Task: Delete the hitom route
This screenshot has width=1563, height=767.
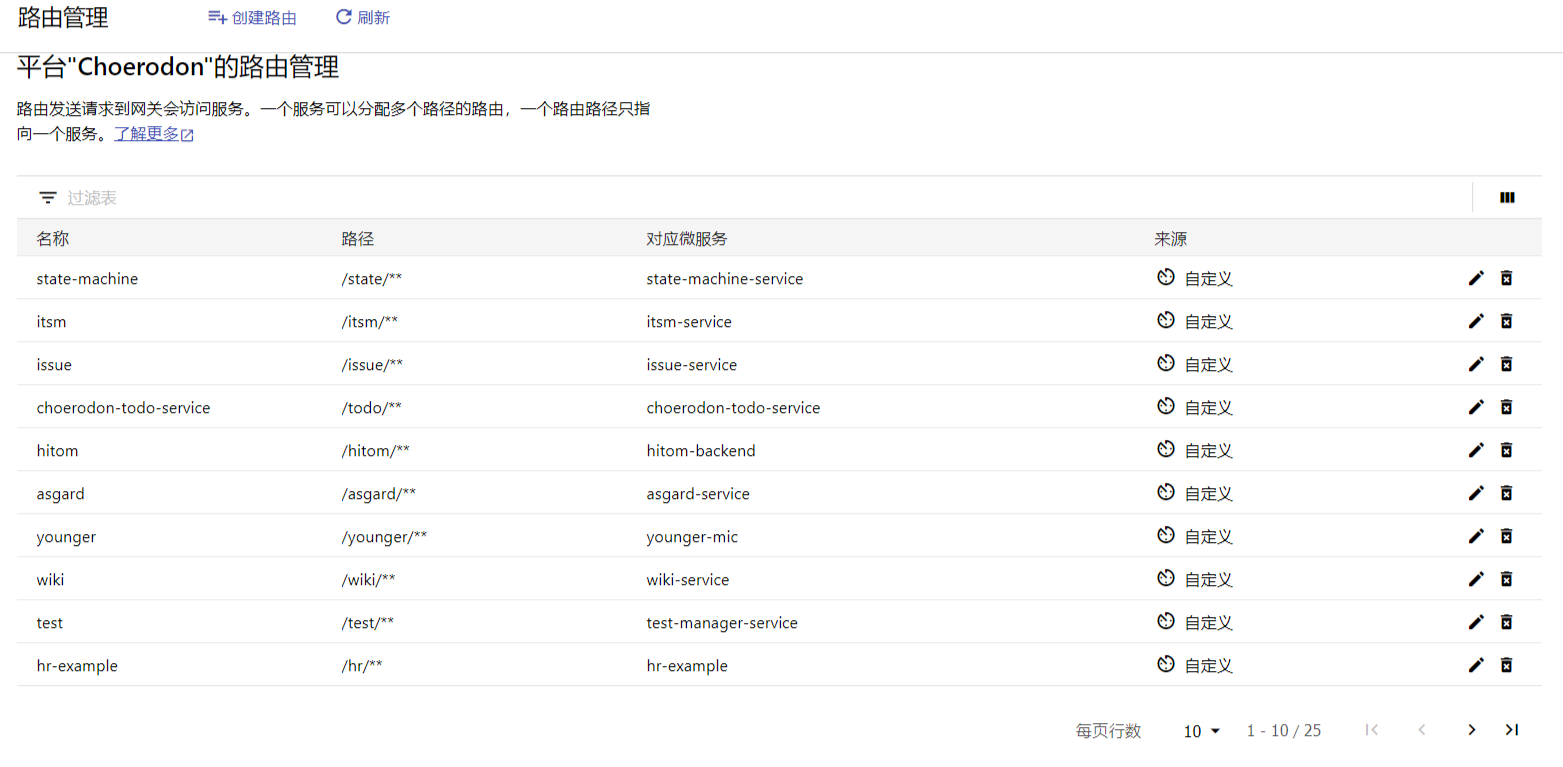Action: (1506, 450)
